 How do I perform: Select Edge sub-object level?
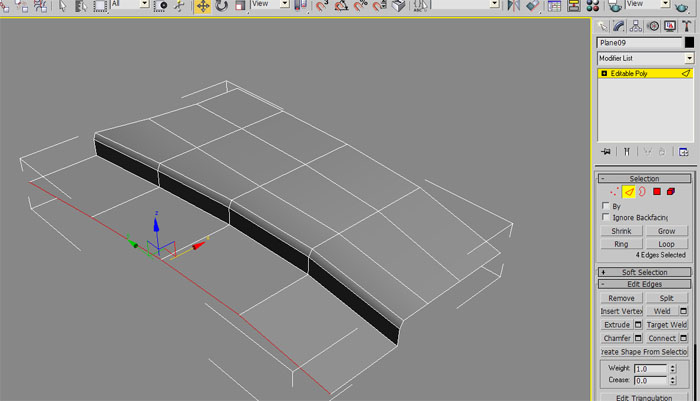point(629,192)
